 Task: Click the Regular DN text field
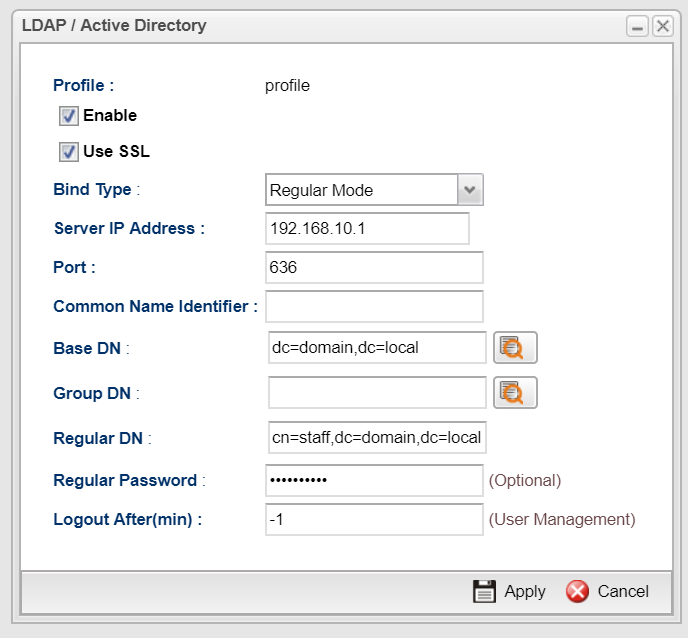pos(377,437)
